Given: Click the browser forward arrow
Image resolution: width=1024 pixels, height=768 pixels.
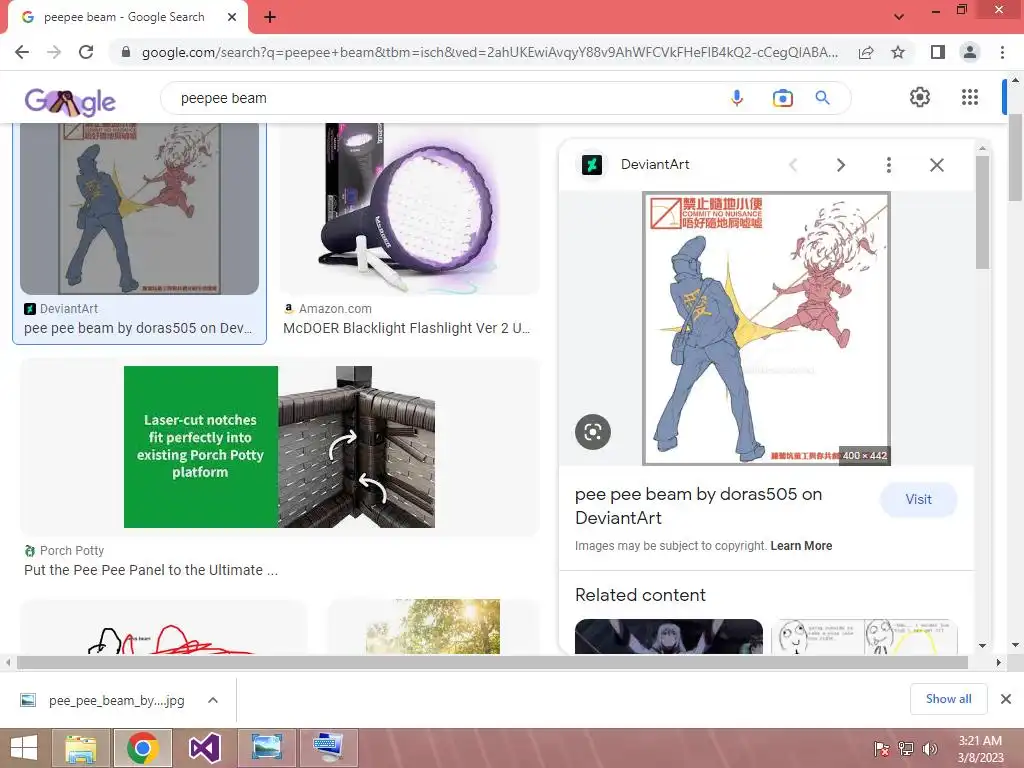Looking at the screenshot, I should click(54, 52).
